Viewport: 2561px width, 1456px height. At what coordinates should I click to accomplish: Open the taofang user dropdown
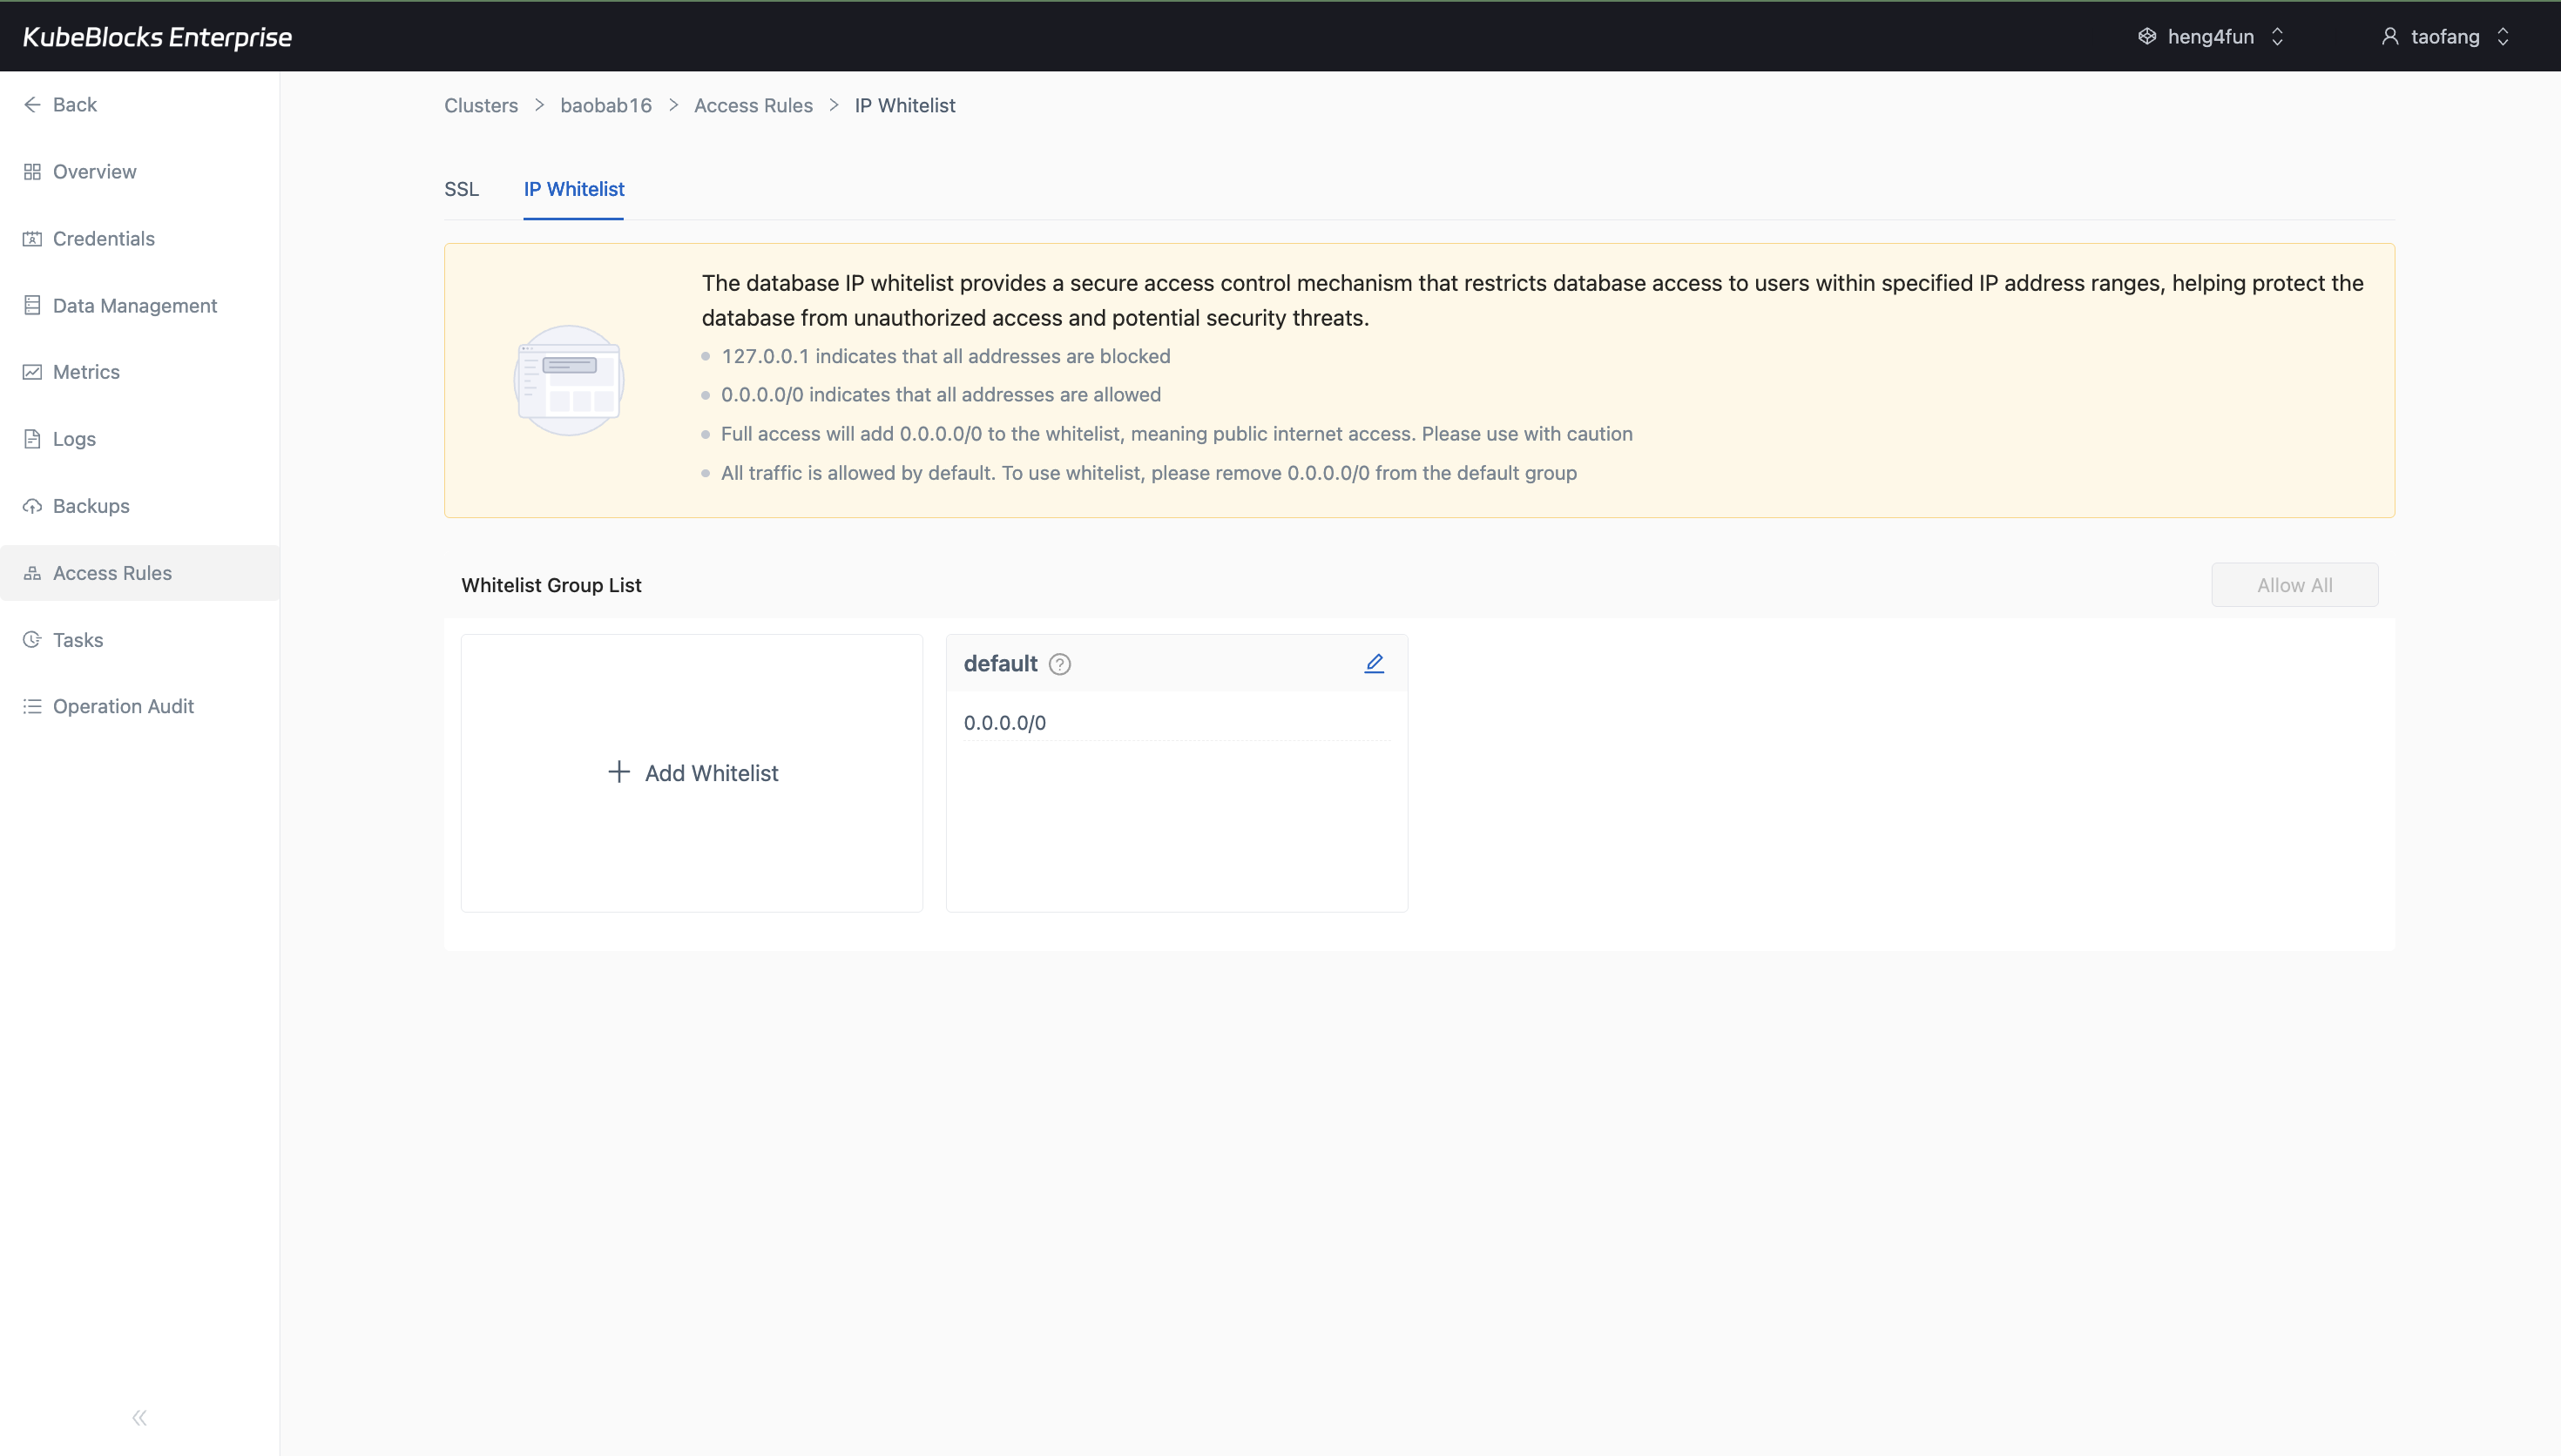[x=2446, y=37]
